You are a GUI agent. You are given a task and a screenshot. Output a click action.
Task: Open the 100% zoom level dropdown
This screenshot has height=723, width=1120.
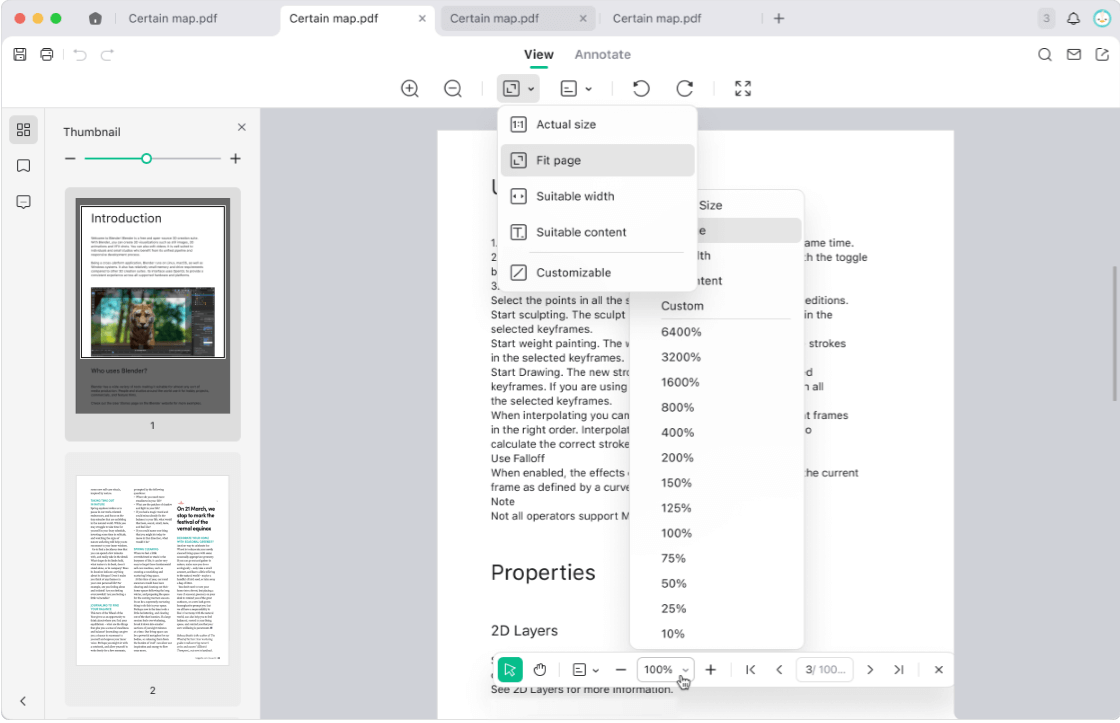coord(665,669)
